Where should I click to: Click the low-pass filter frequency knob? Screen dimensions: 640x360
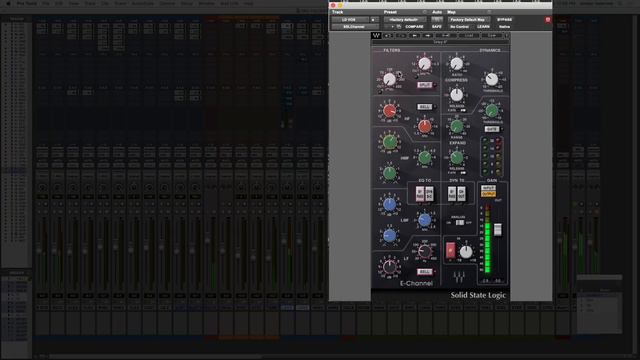(x=424, y=63)
